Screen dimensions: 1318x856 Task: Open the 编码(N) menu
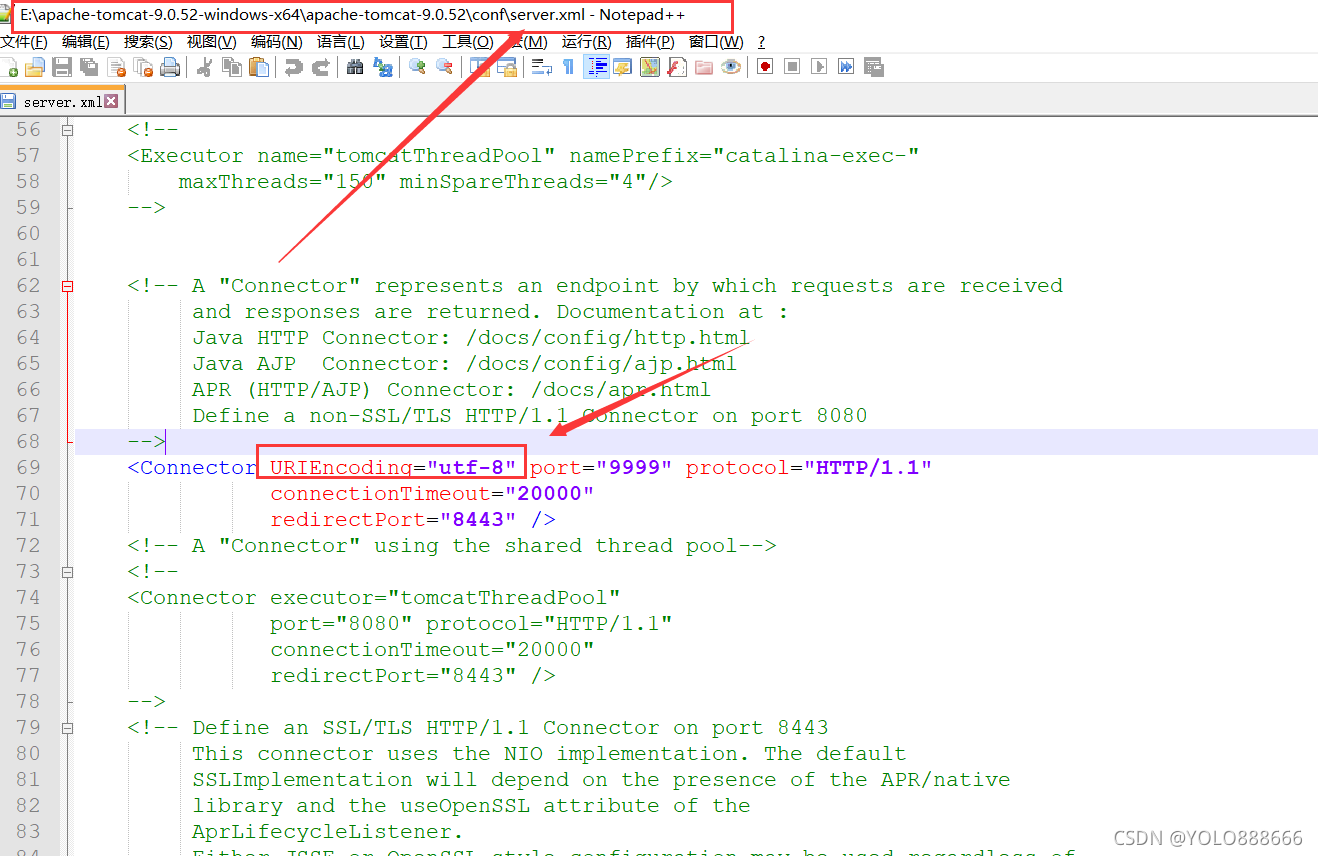(276, 42)
